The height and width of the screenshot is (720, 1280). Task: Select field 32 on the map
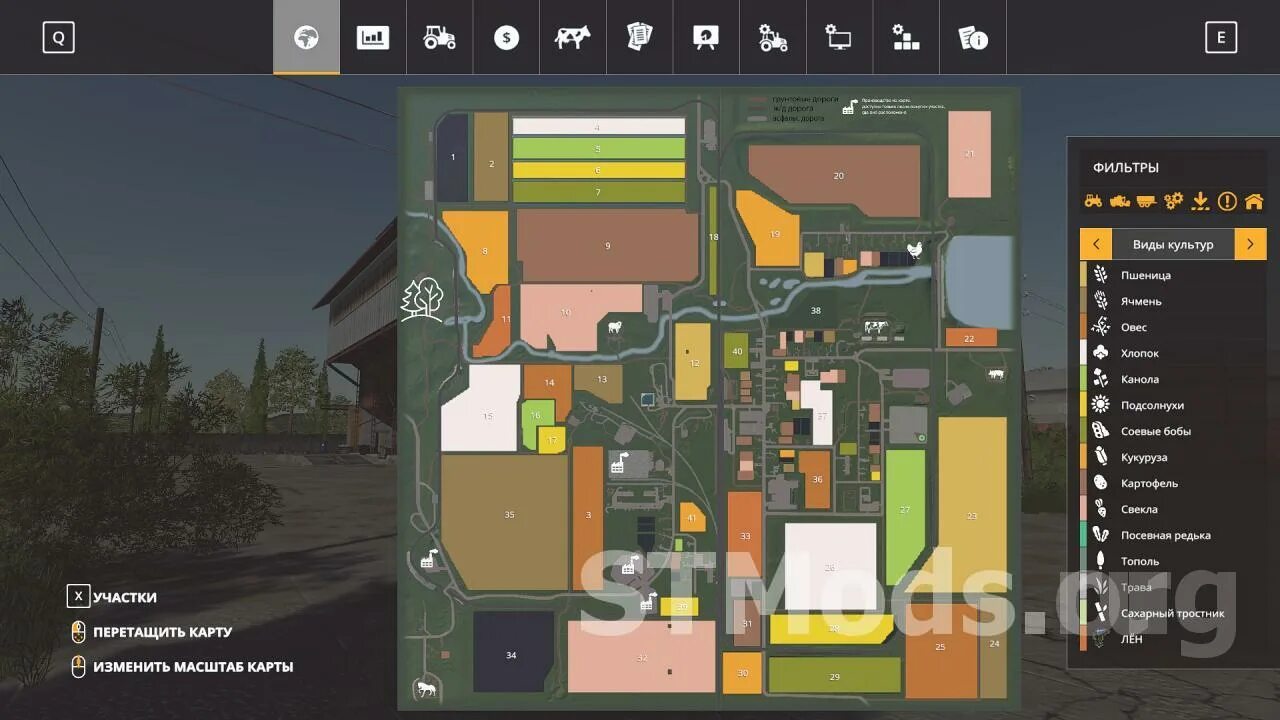tap(642, 656)
